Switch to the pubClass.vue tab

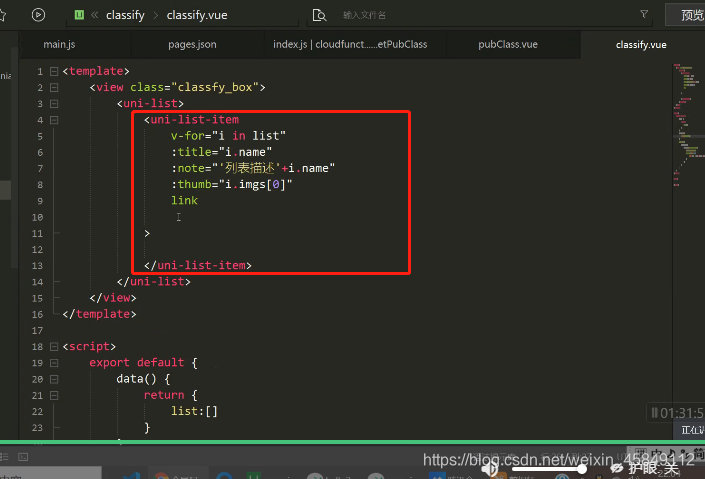[508, 45]
